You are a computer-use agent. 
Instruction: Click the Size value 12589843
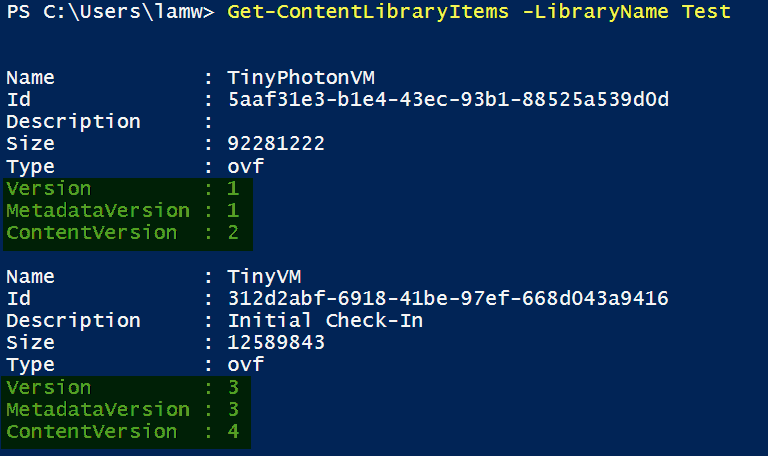[276, 343]
